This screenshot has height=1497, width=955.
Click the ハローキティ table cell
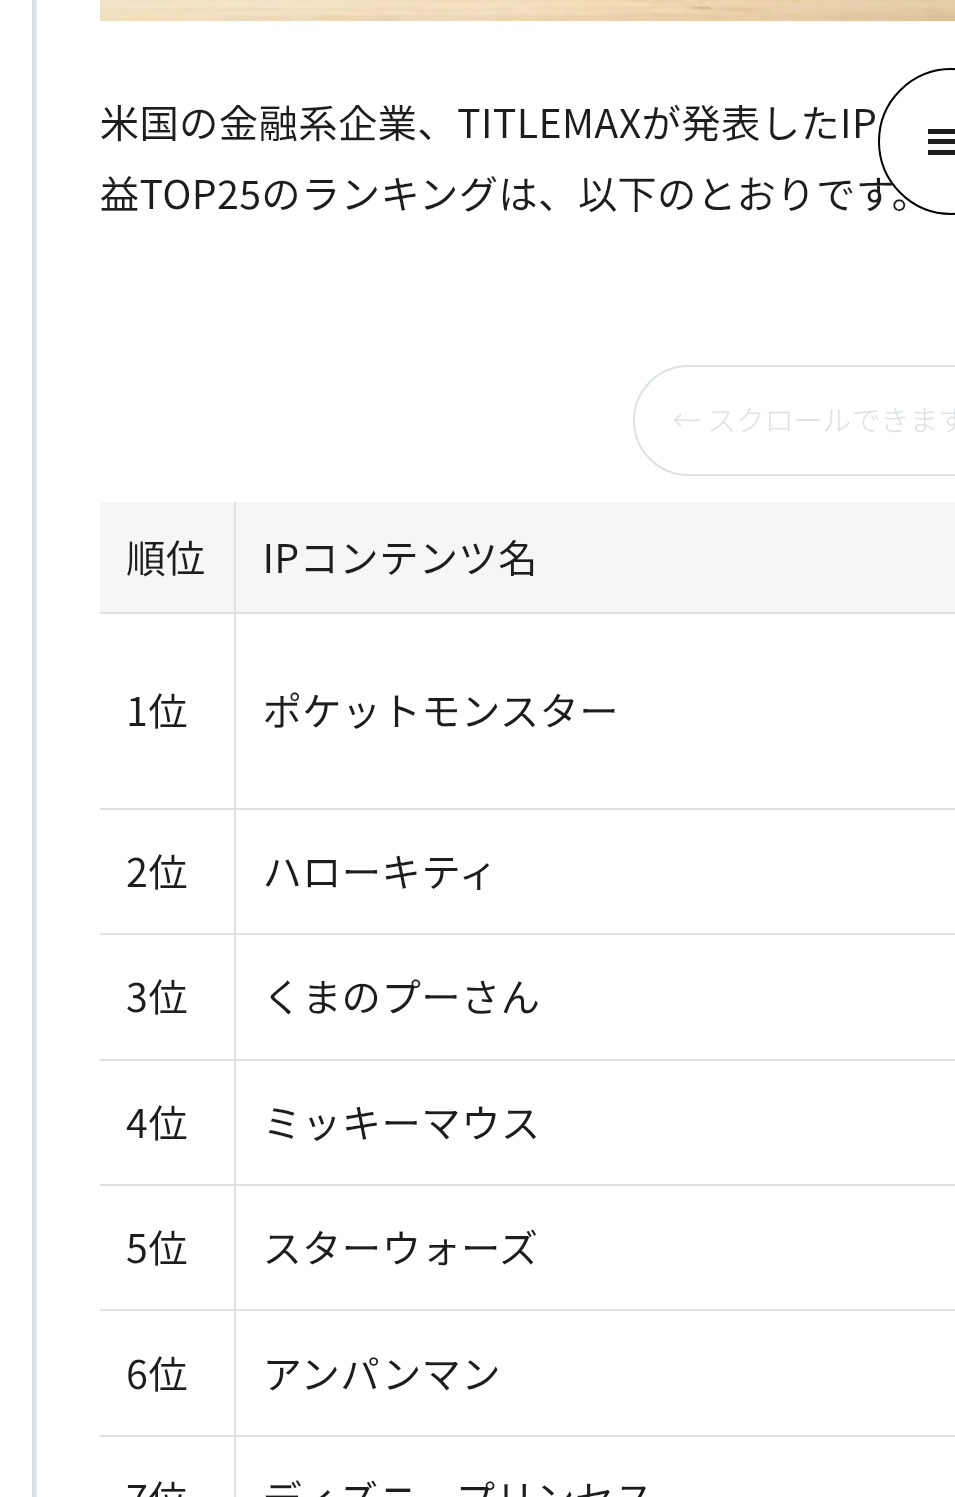[x=595, y=872]
